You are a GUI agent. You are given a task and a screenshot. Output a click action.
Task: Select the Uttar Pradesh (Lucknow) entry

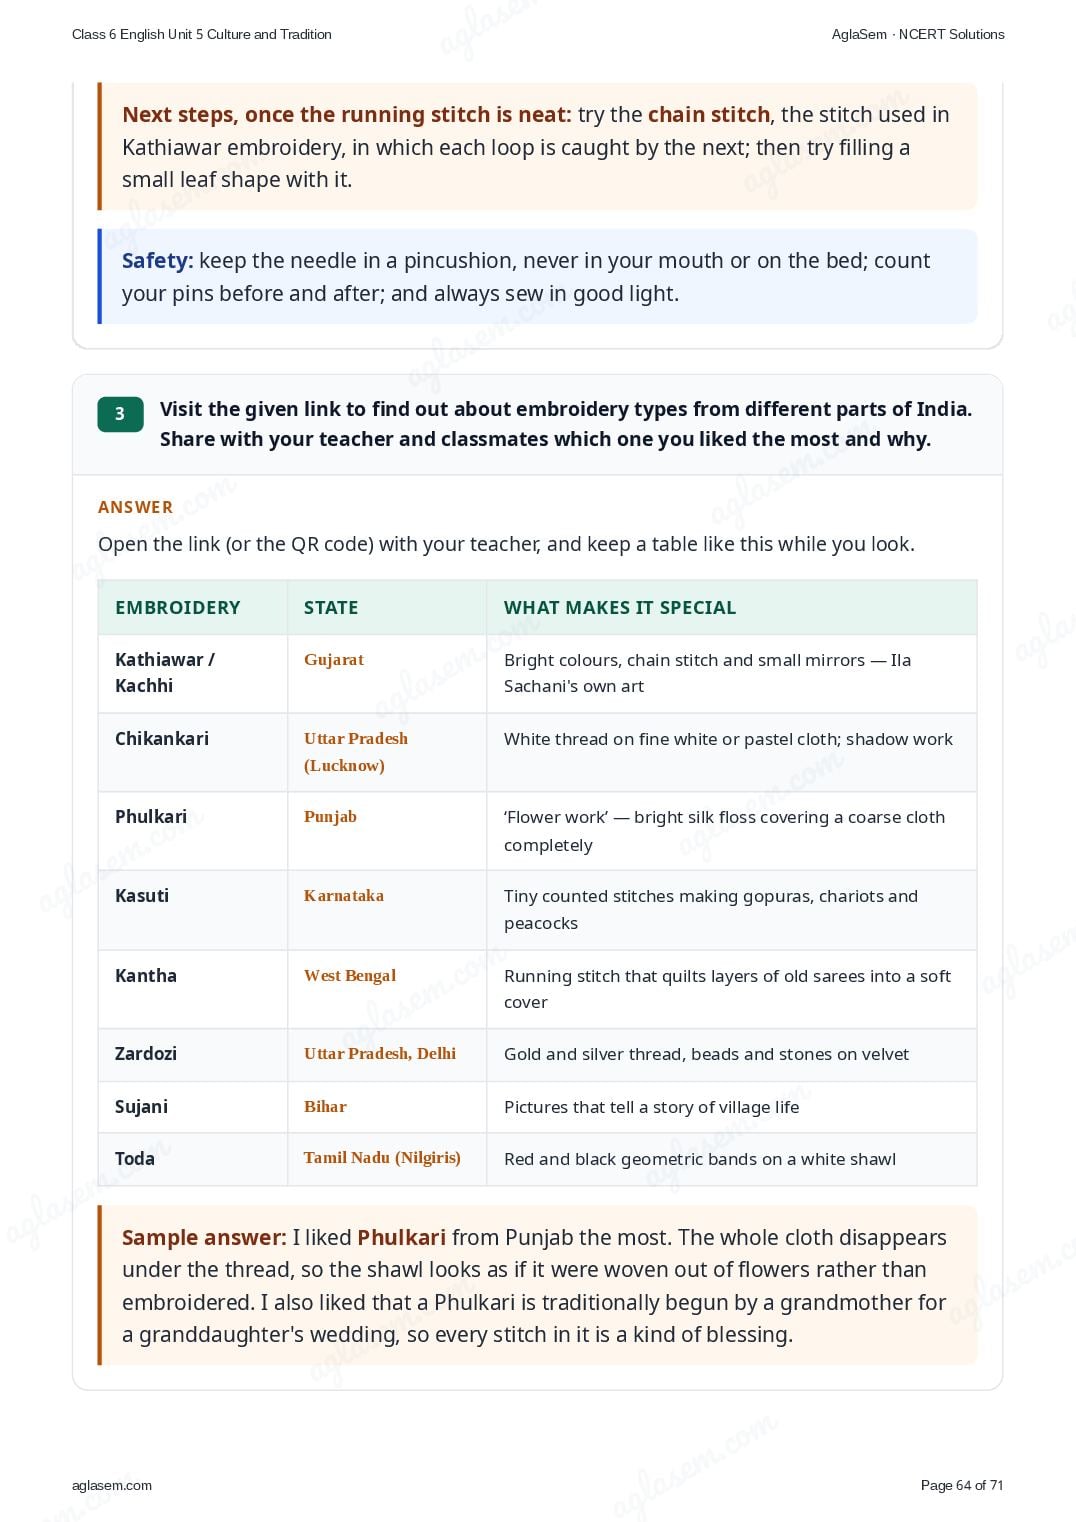(x=356, y=752)
